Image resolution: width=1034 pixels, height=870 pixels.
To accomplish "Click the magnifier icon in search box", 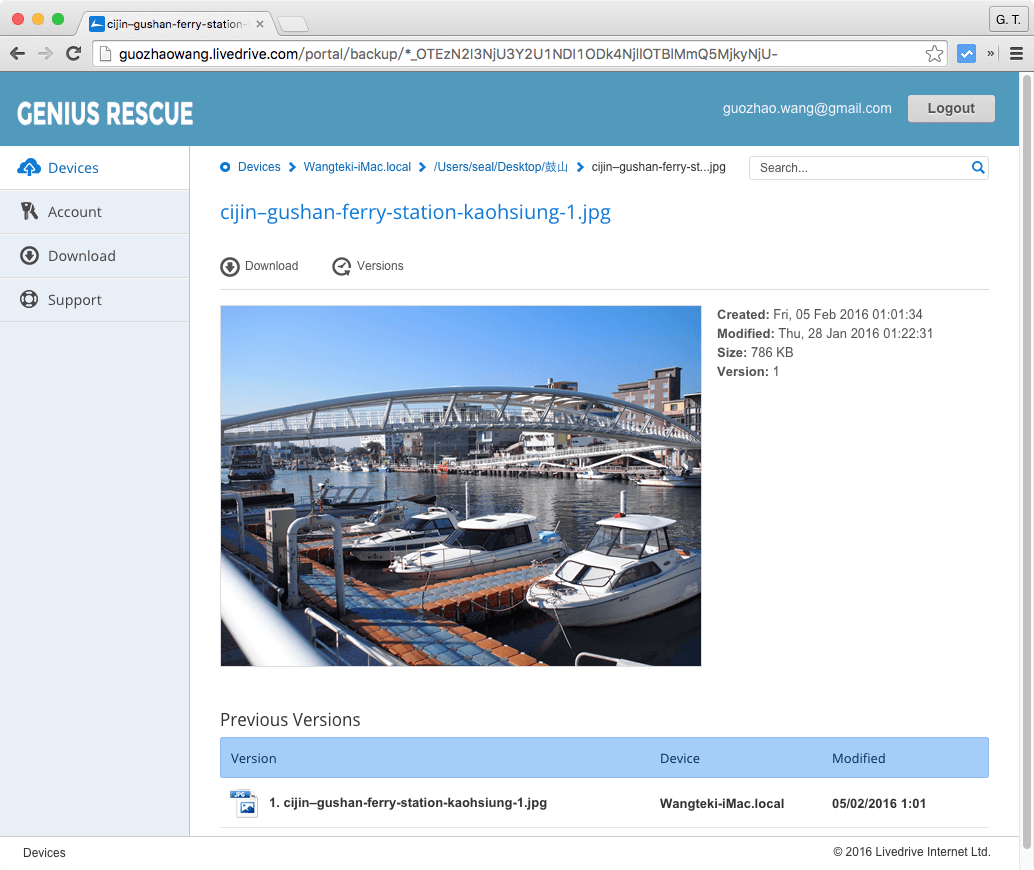I will pos(978,168).
